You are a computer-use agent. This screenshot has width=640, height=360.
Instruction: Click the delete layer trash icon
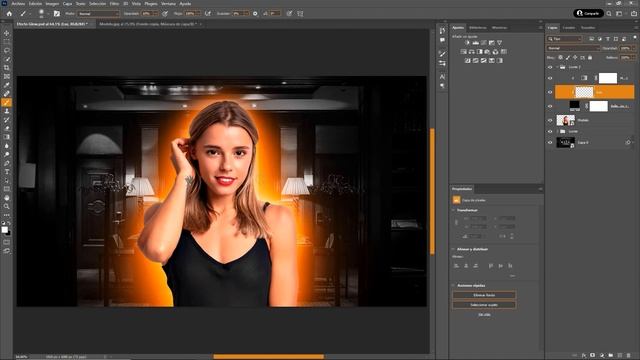tap(629, 356)
